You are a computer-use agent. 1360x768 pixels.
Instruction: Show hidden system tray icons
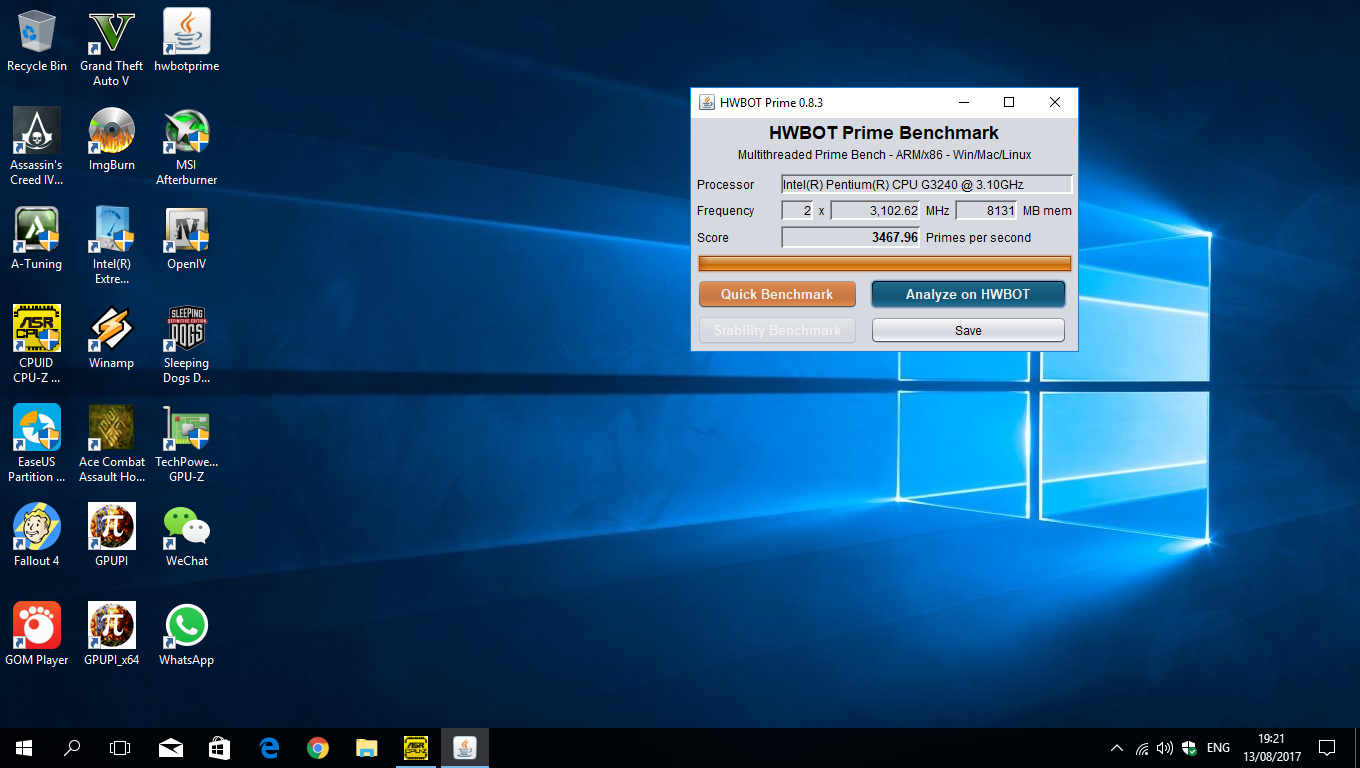point(1117,748)
